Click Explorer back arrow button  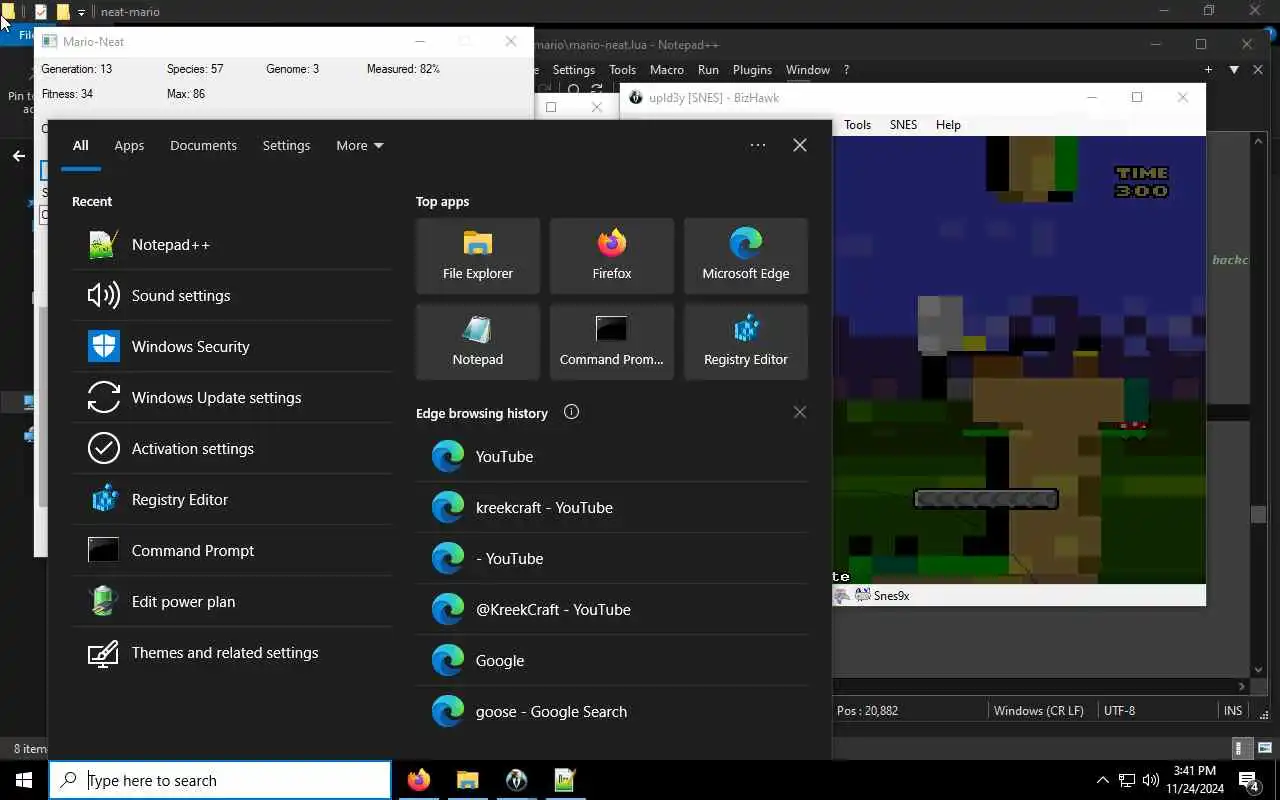(18, 156)
